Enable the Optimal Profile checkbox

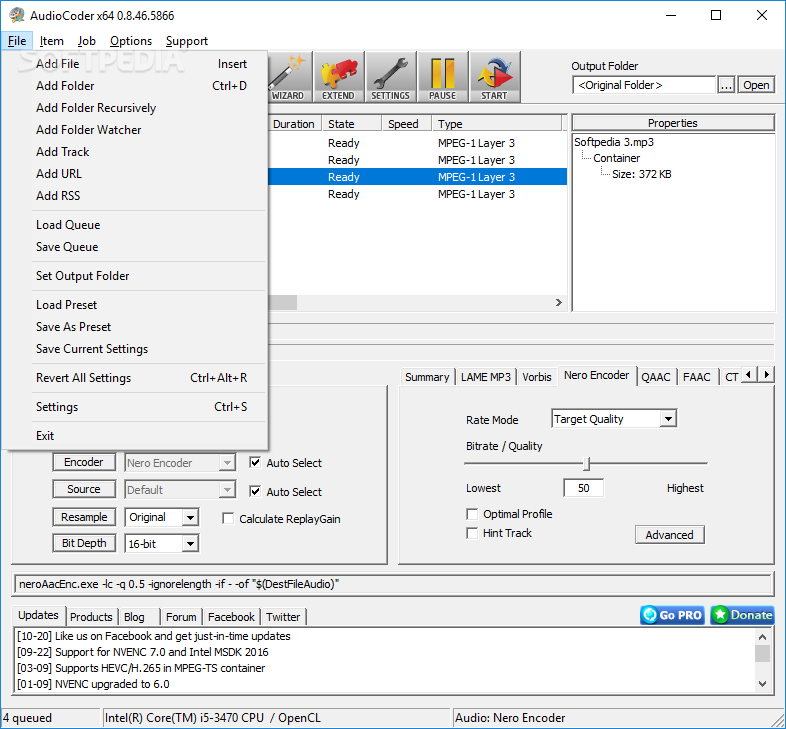pyautogui.click(x=472, y=514)
